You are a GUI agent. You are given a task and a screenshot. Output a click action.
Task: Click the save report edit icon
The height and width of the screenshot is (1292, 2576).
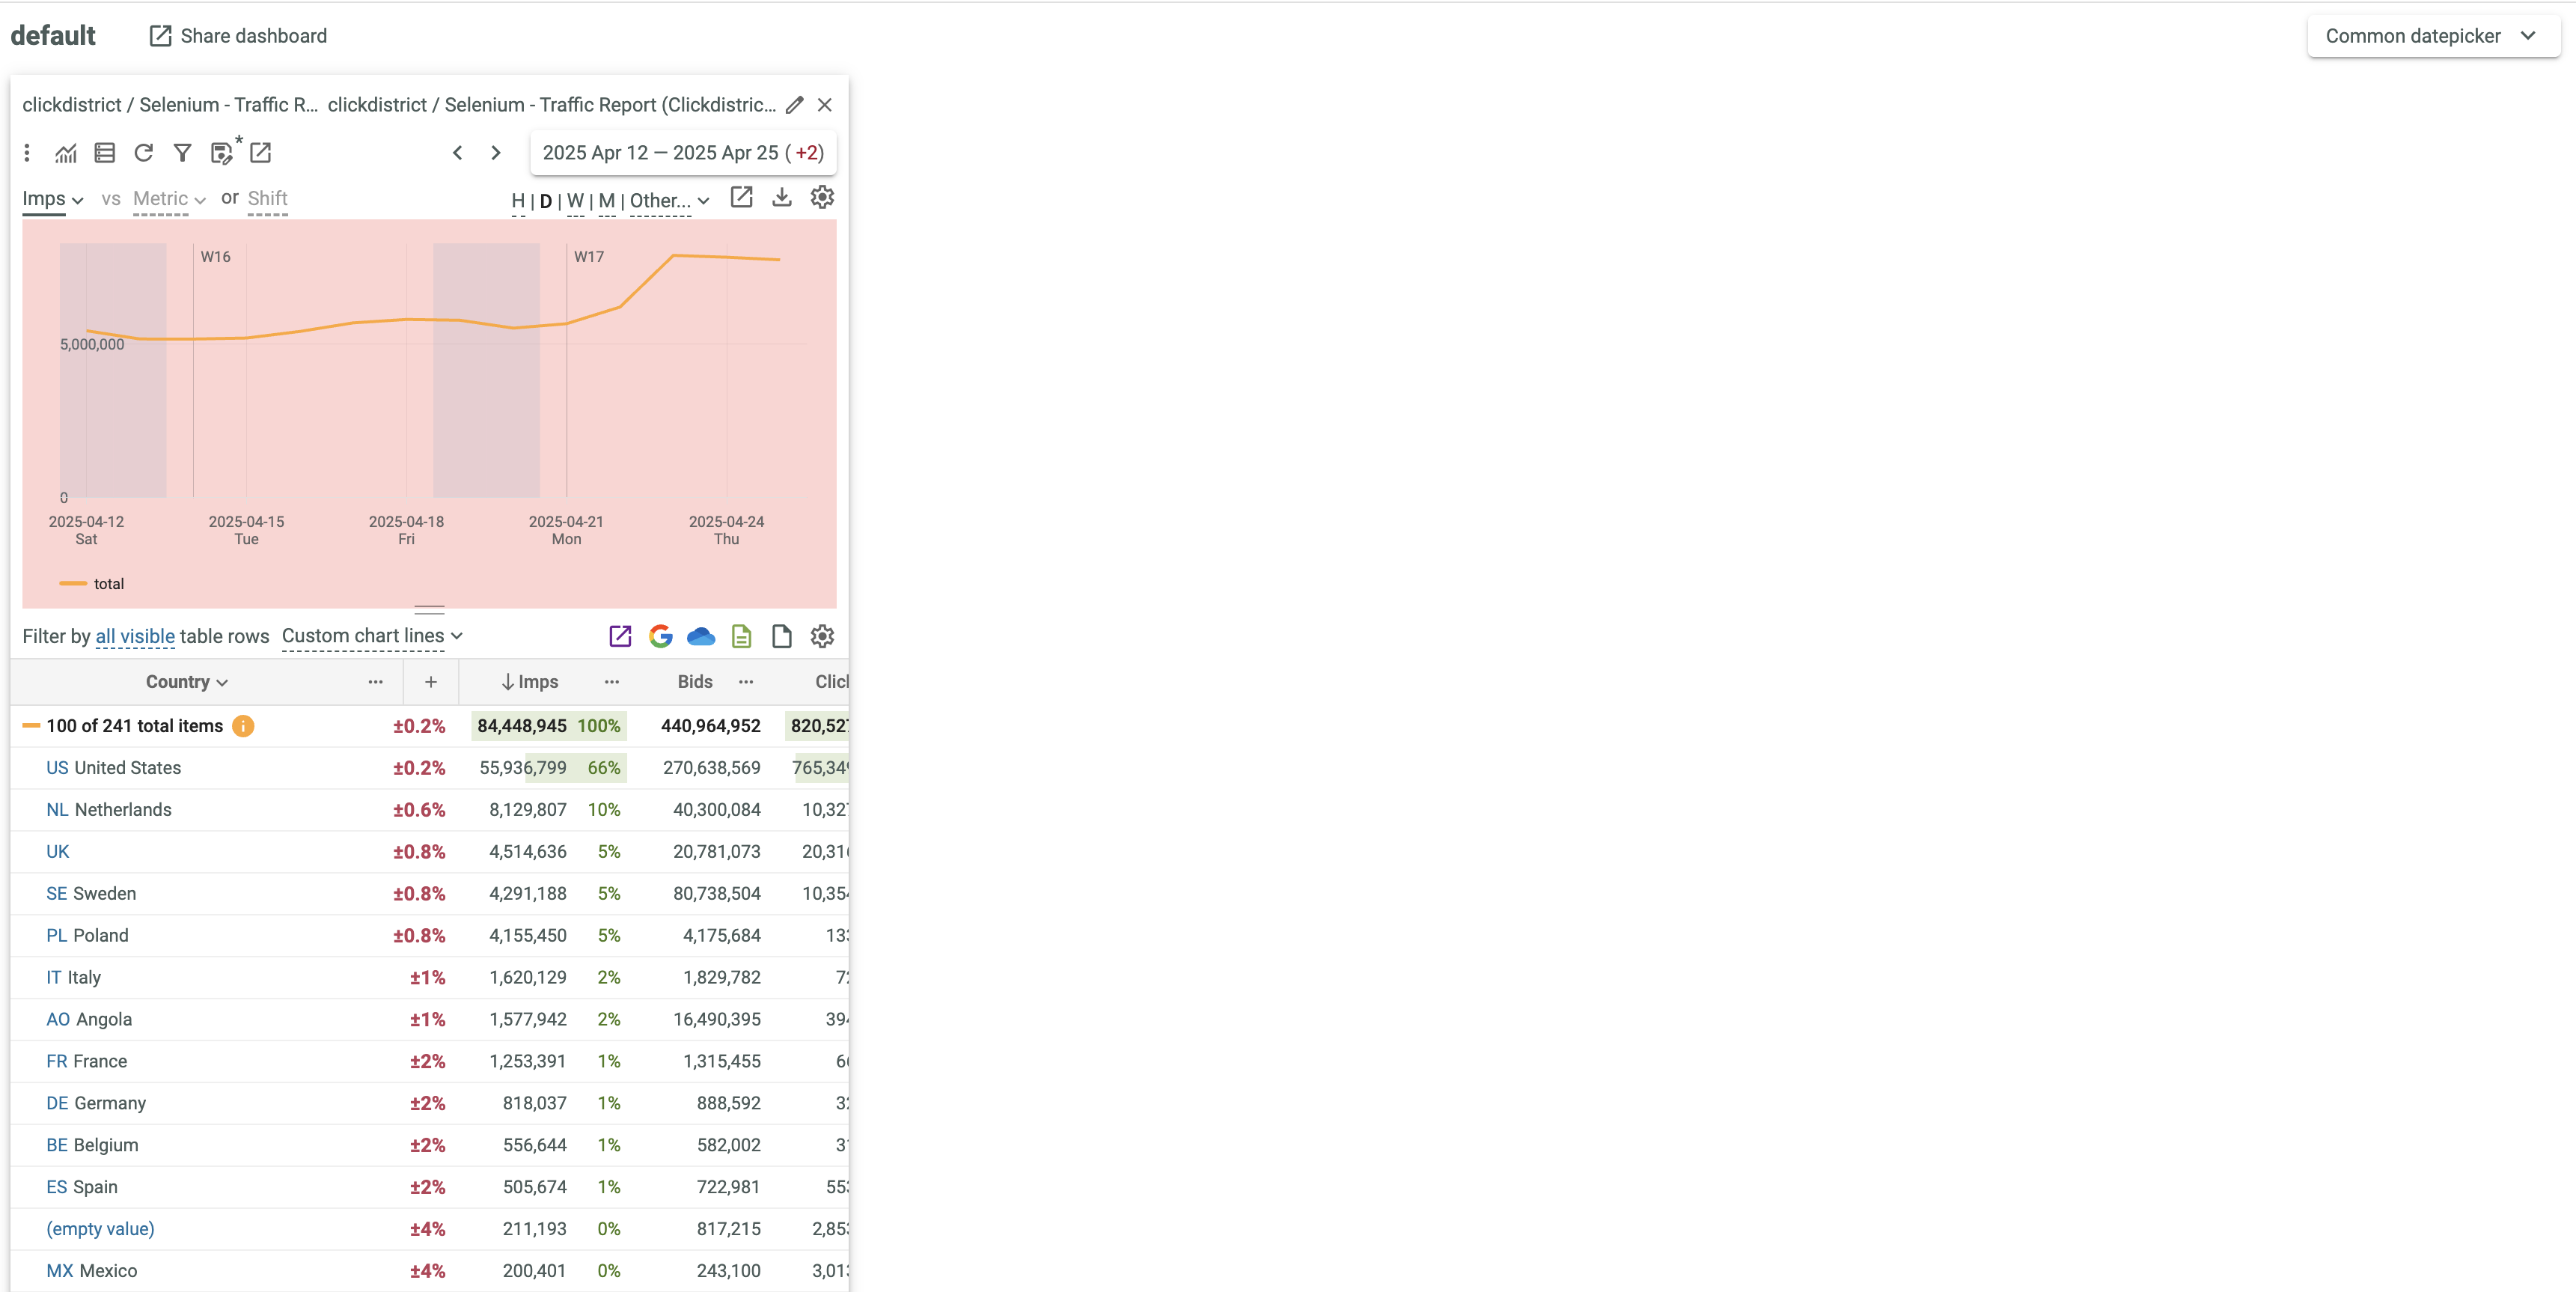[x=222, y=153]
